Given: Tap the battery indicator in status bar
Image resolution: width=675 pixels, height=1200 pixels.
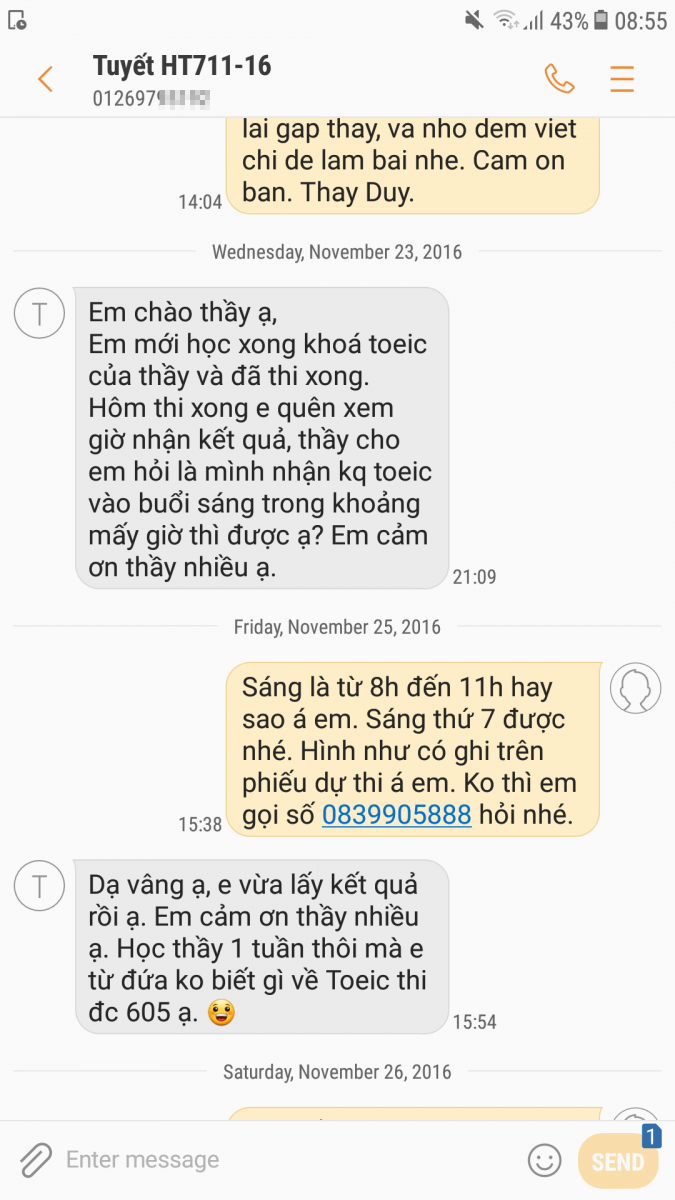Looking at the screenshot, I should point(601,20).
